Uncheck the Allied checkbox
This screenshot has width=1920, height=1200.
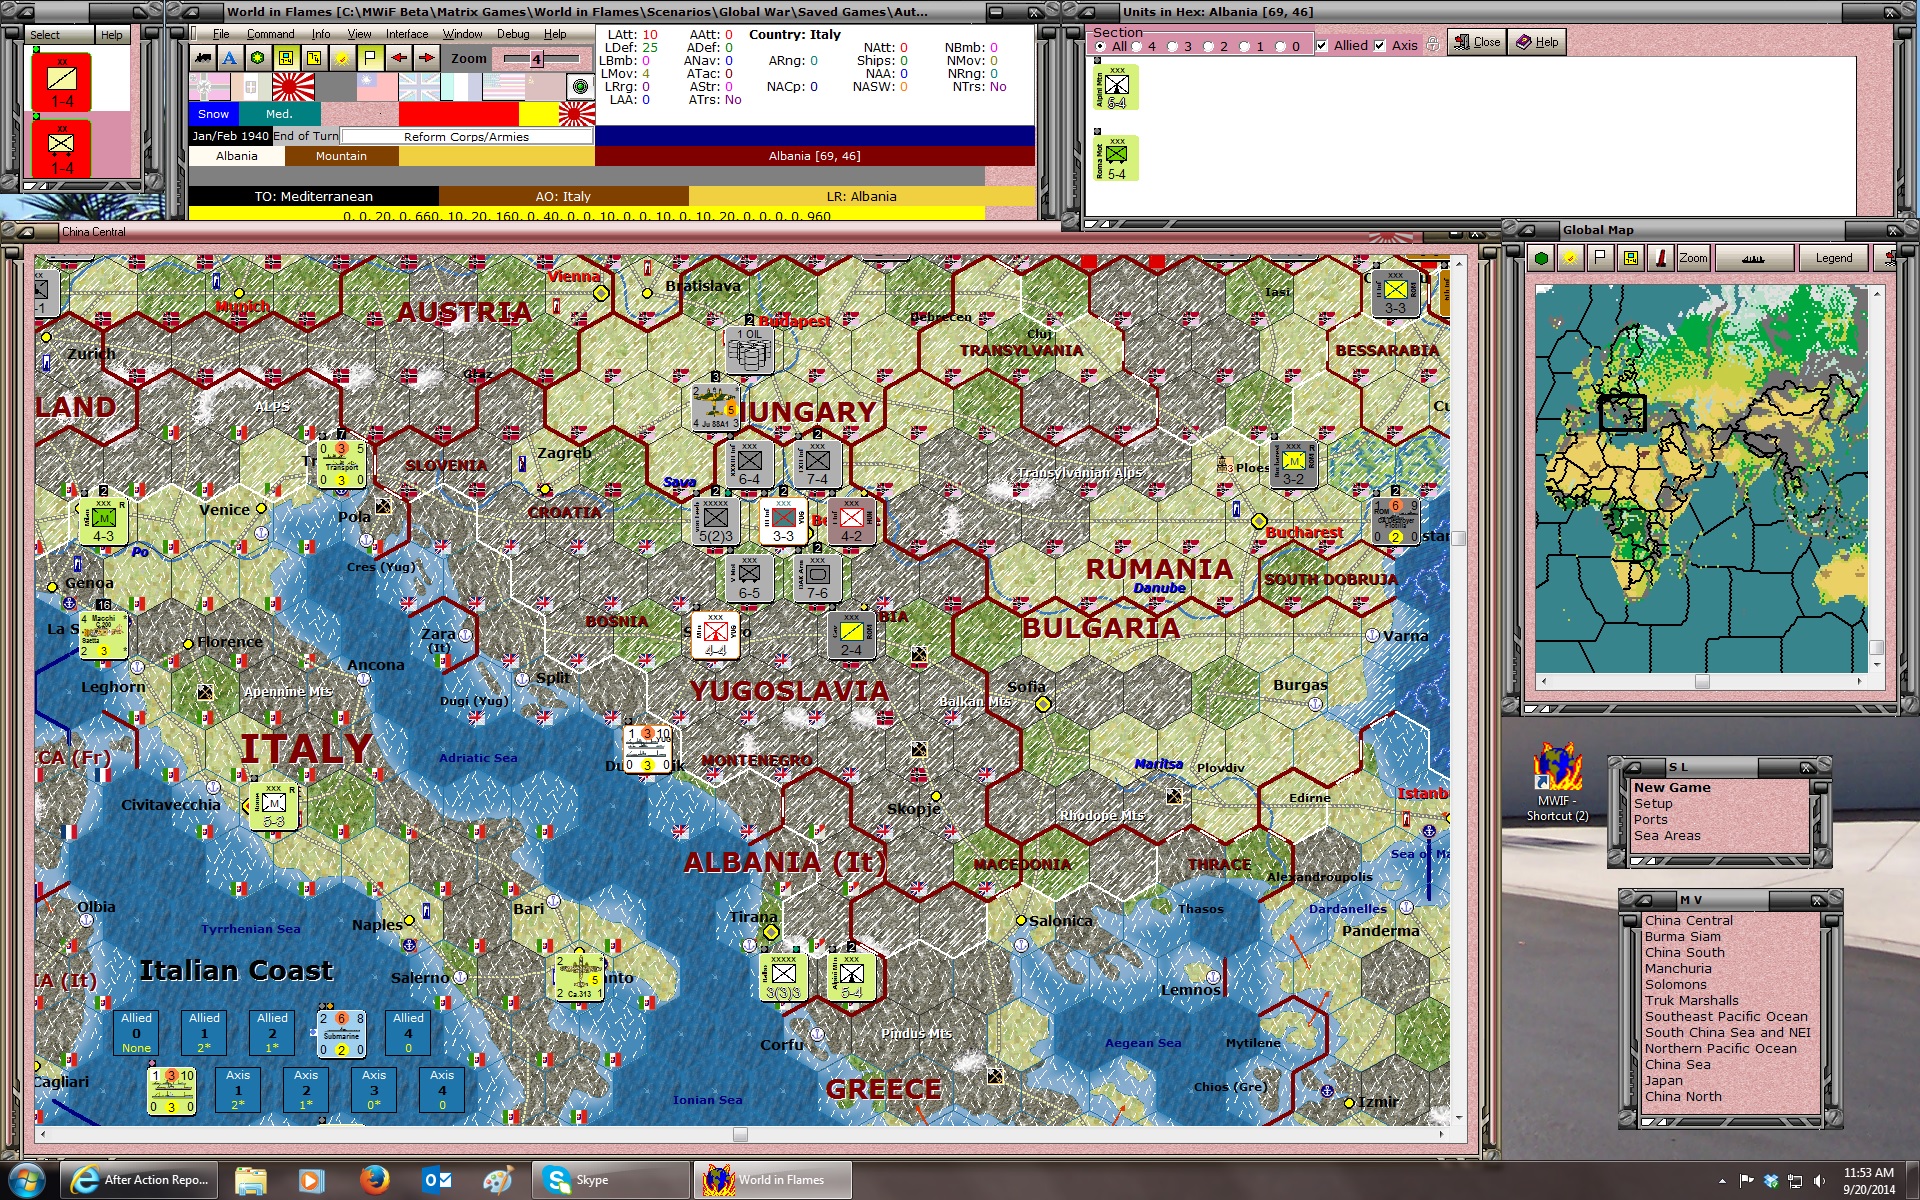coord(1322,45)
